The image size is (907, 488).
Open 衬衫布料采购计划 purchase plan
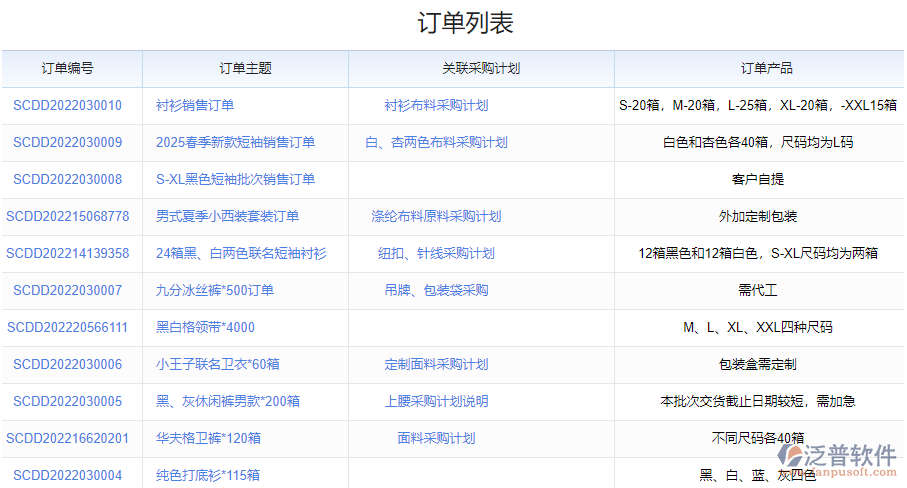pos(436,105)
